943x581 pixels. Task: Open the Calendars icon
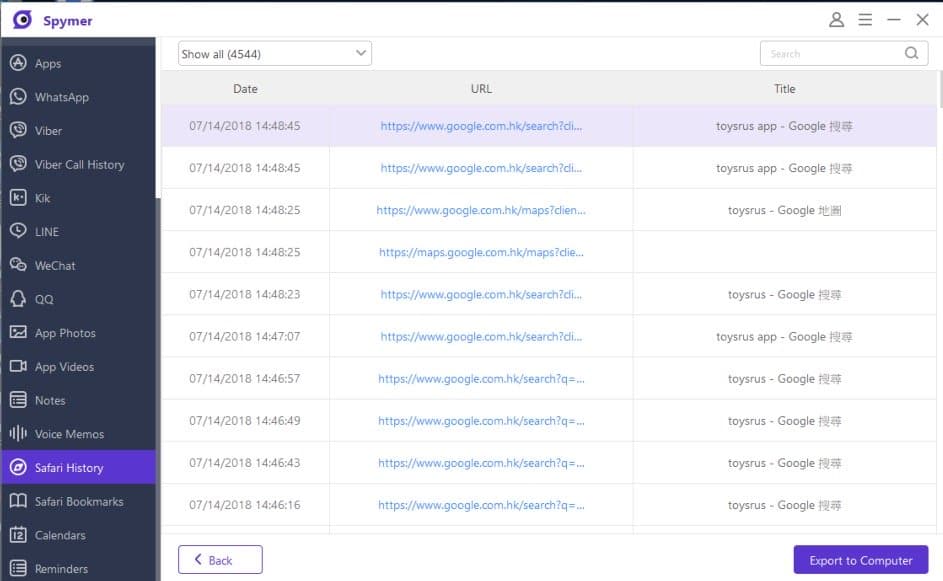coord(18,534)
